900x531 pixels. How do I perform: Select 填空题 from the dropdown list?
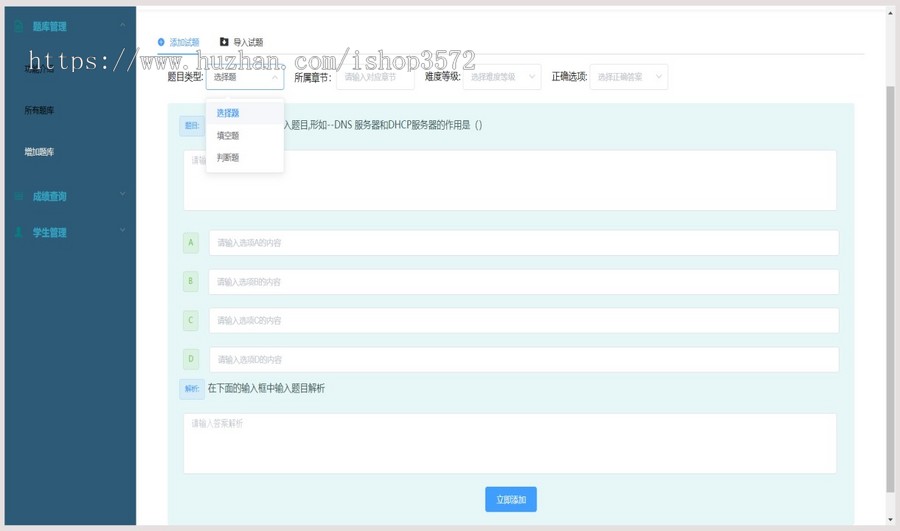[245, 135]
